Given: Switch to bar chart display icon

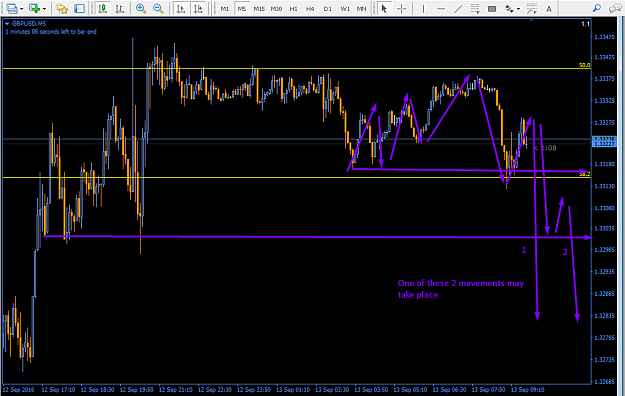Looking at the screenshot, I should [x=120, y=8].
